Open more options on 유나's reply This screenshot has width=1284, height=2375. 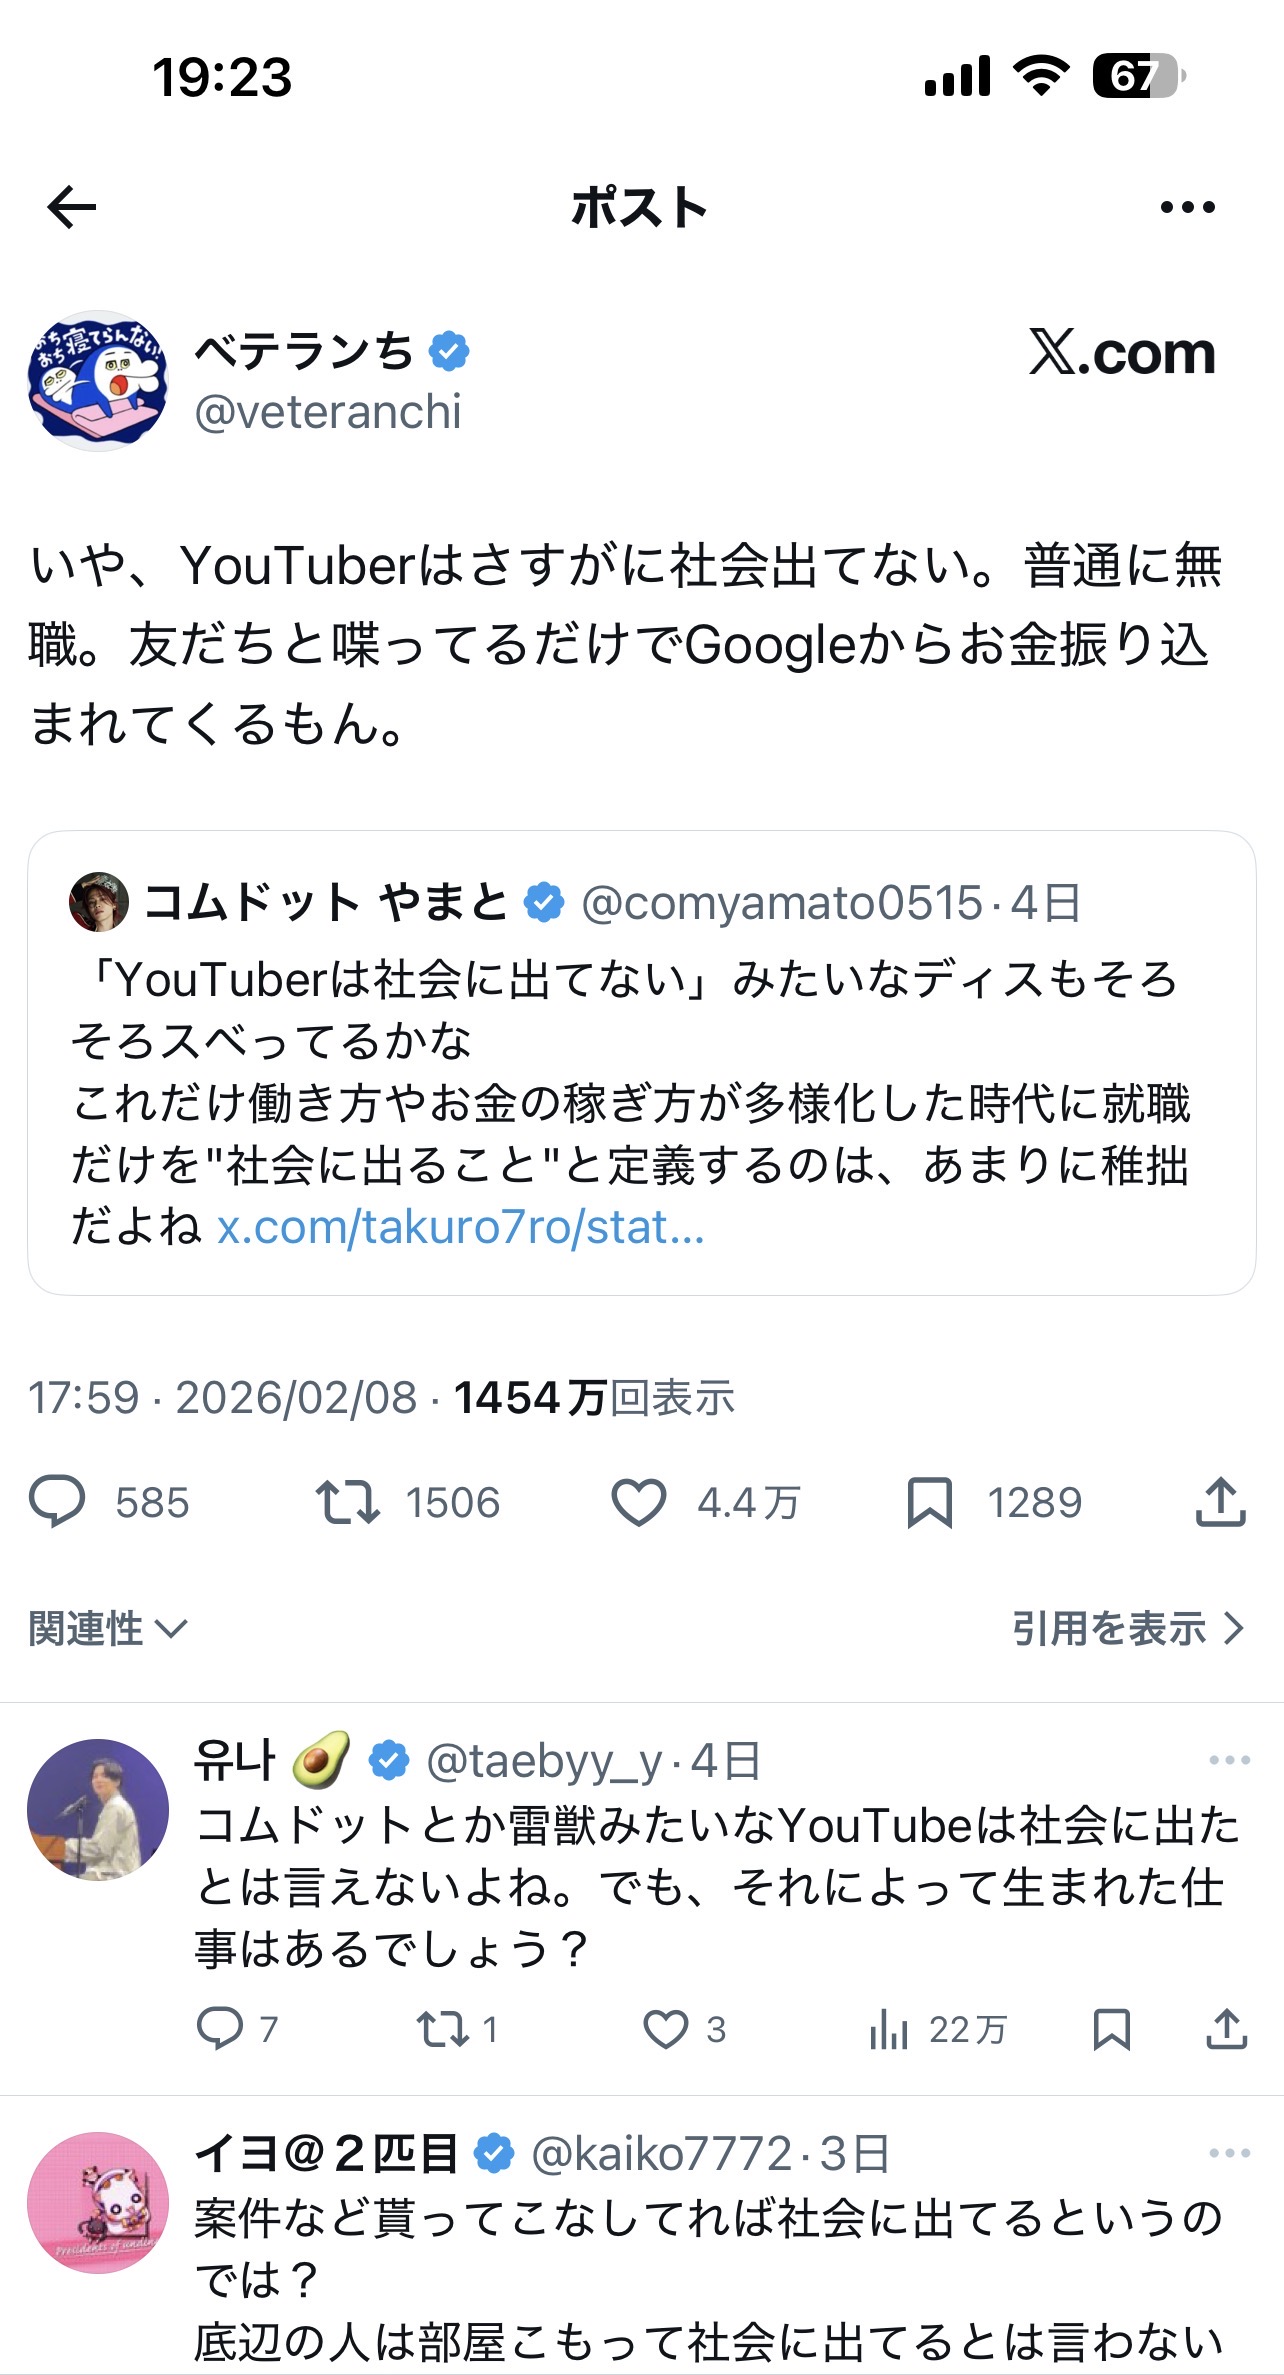click(x=1229, y=1760)
